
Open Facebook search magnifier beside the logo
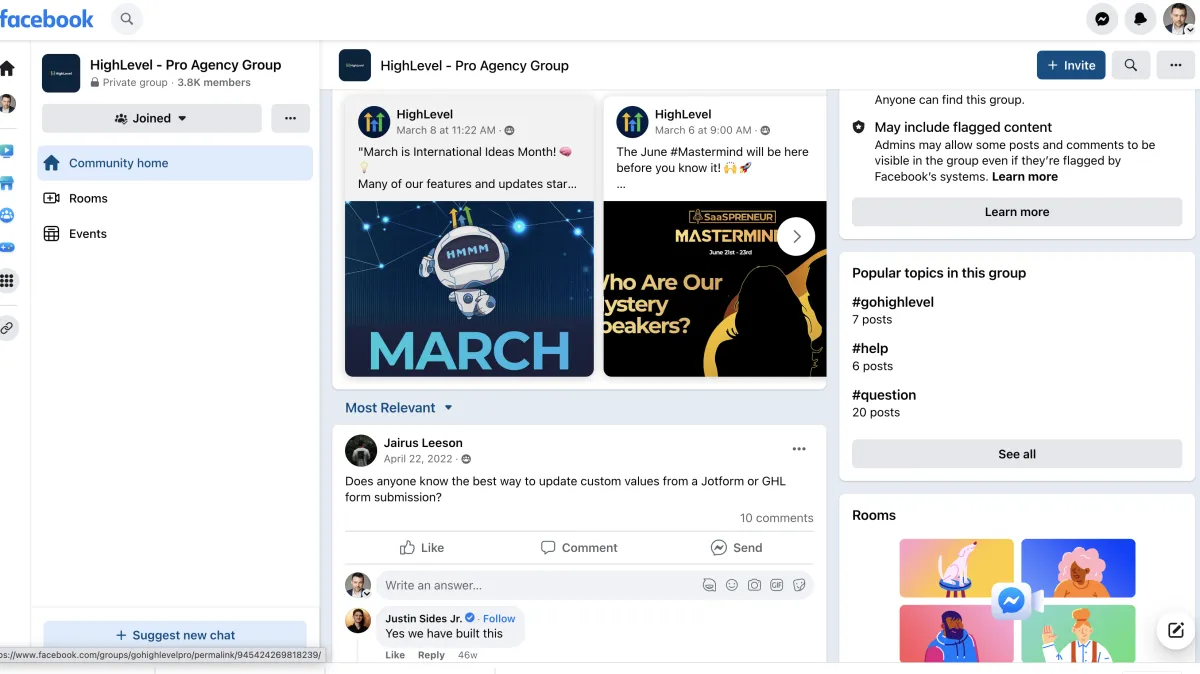tap(126, 19)
